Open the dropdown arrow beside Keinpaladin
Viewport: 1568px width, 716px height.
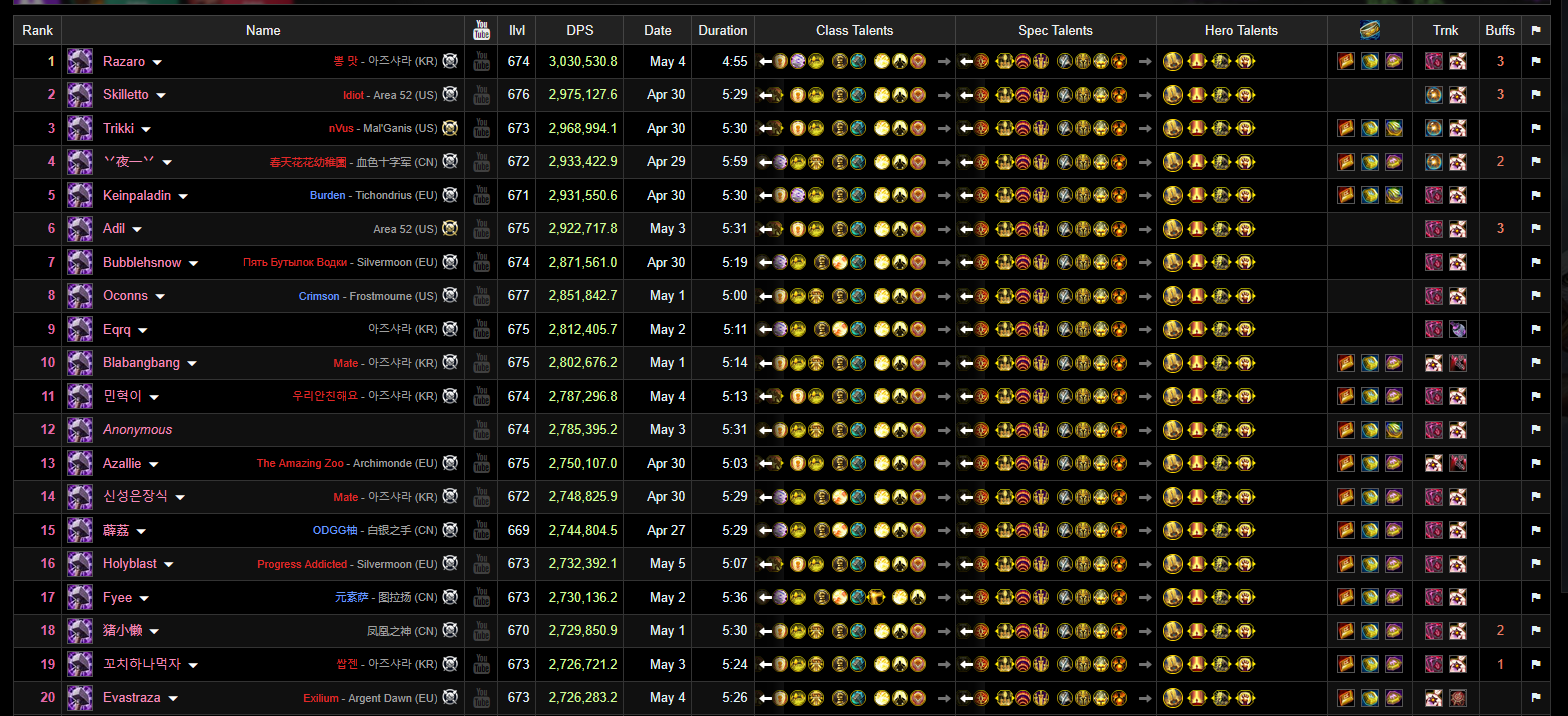coord(183,196)
